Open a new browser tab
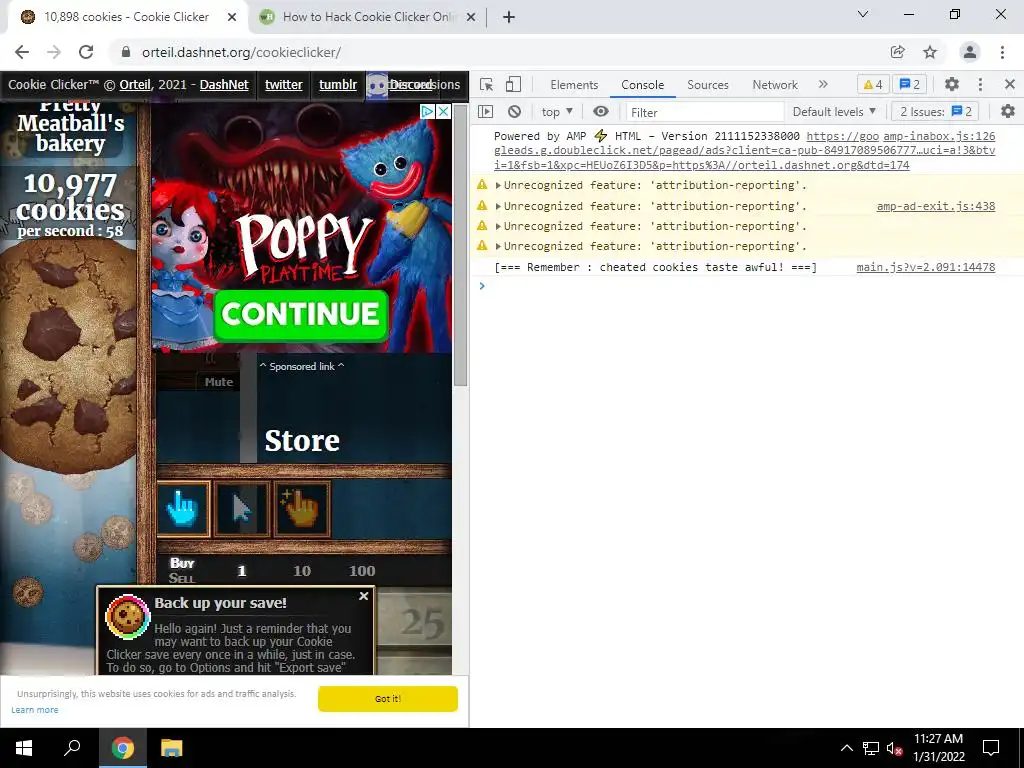 [x=509, y=17]
